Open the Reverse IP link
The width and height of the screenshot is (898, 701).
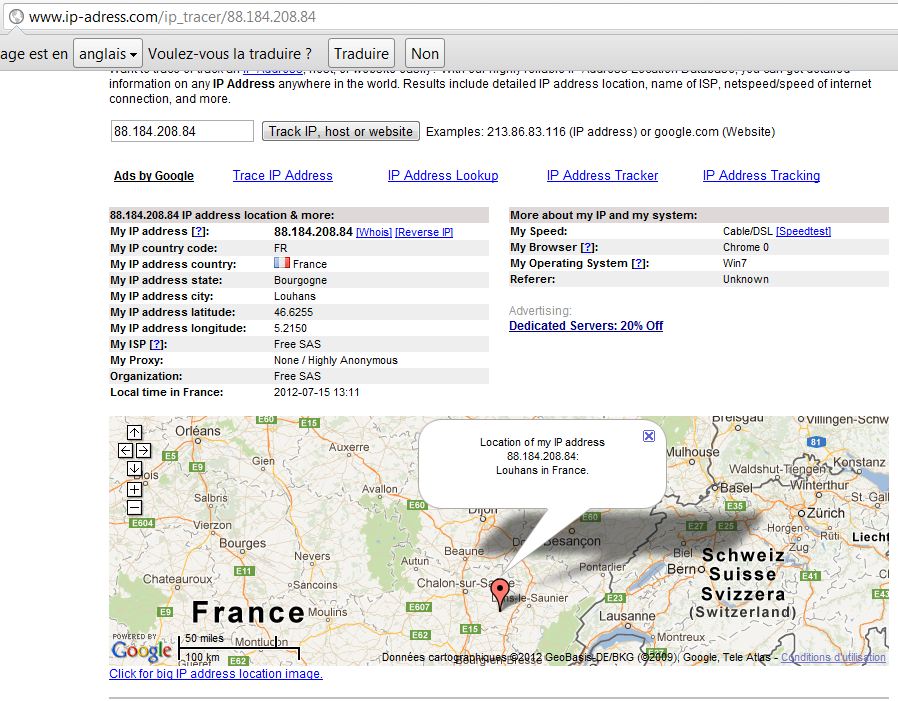tap(424, 233)
